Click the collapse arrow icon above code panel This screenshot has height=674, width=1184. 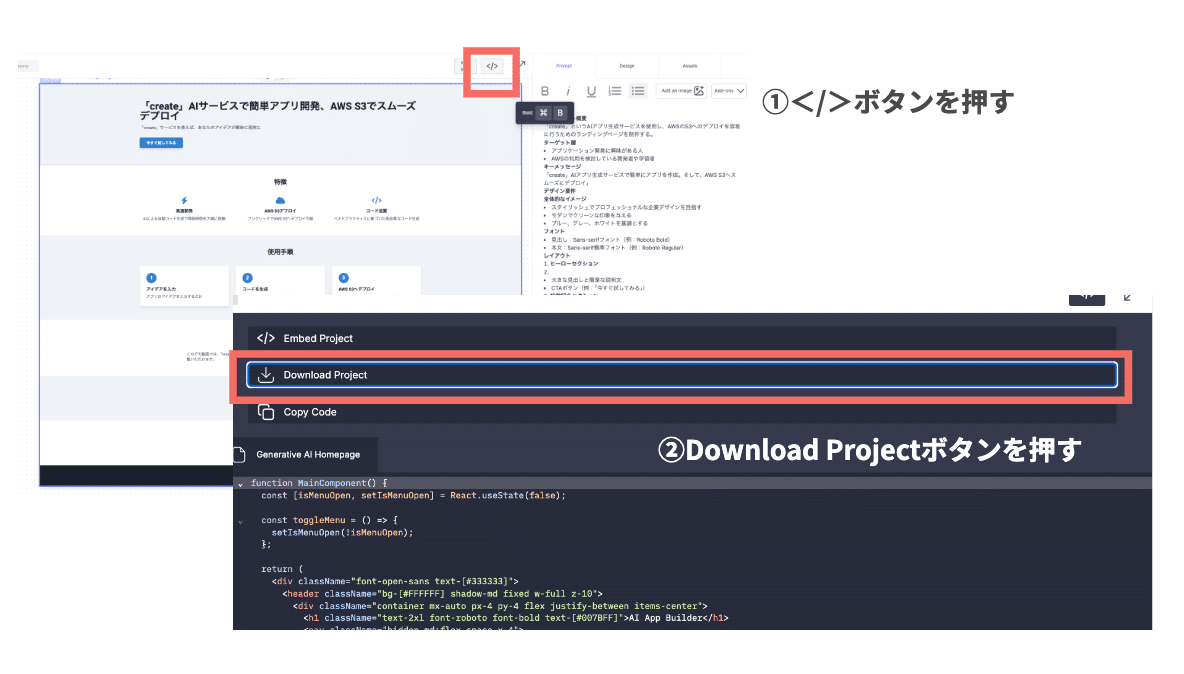1127,297
